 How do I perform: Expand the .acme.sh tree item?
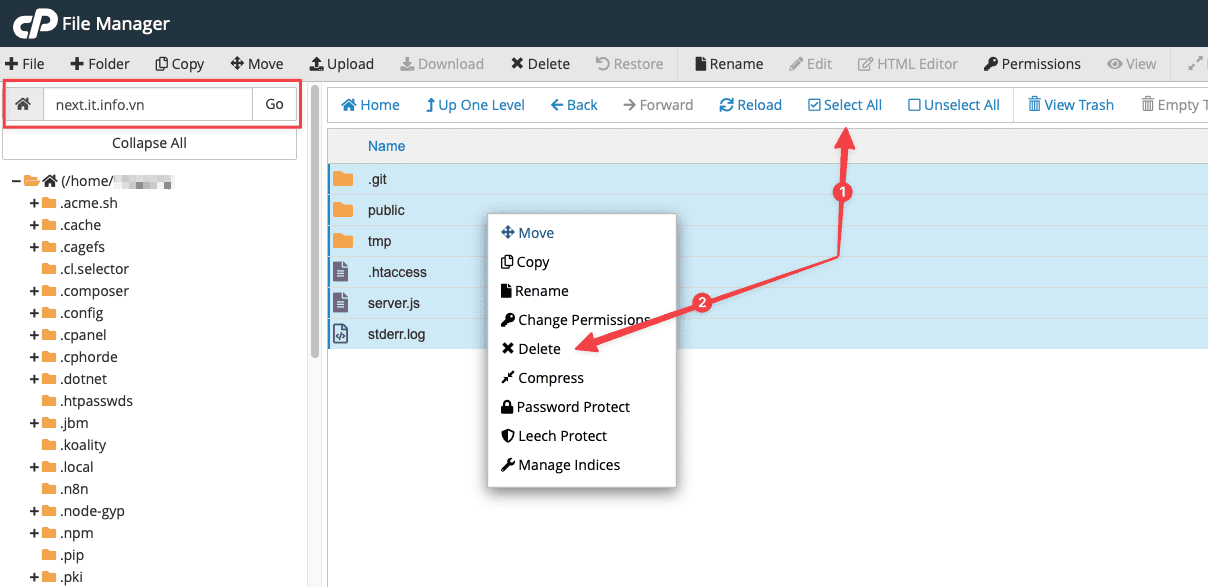[35, 203]
